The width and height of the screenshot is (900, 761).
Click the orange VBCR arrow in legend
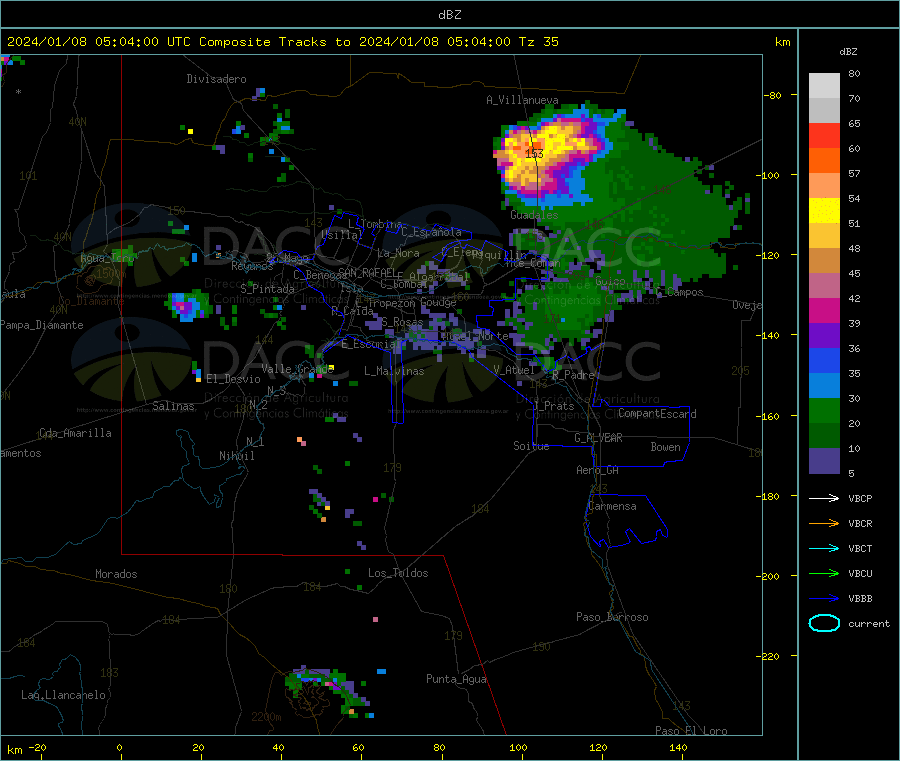coord(824,523)
